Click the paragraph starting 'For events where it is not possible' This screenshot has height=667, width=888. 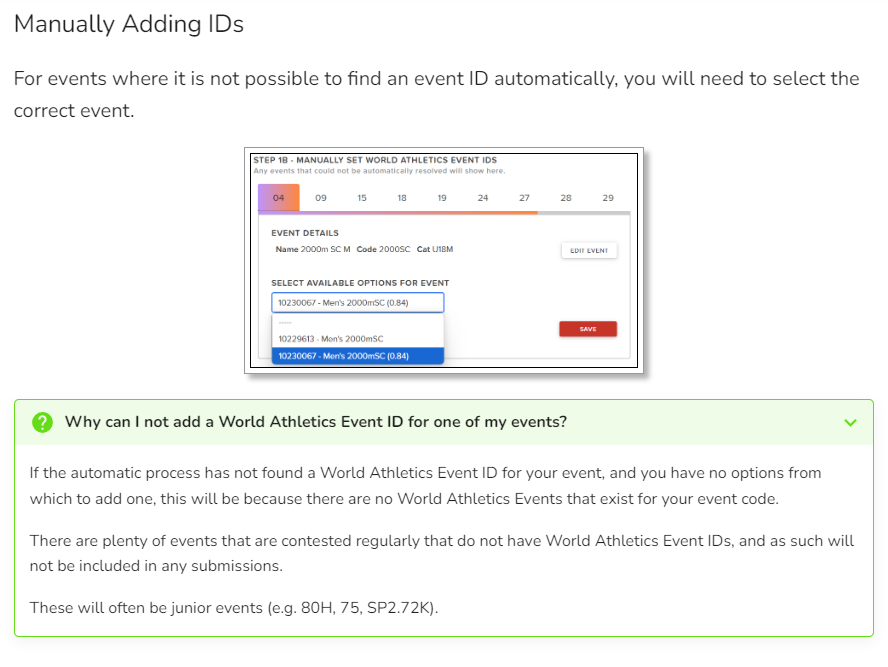437,94
